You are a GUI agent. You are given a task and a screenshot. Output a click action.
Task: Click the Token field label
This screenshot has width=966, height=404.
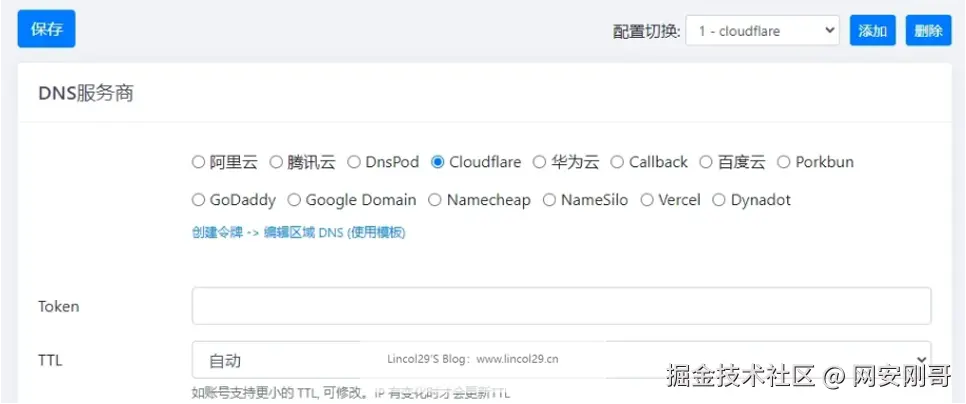(x=59, y=306)
